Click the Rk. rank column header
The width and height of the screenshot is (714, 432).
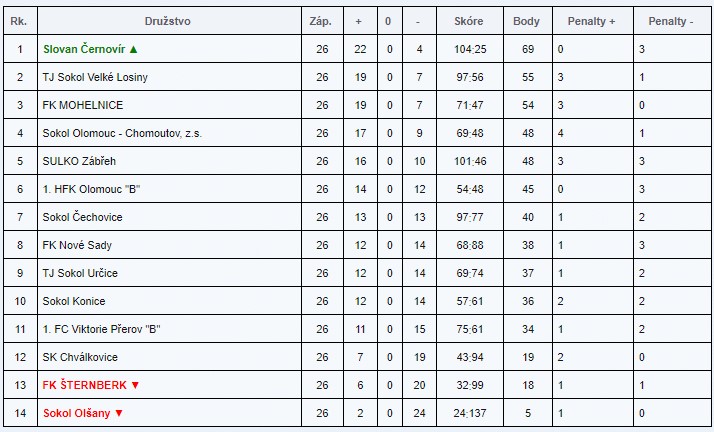click(19, 20)
